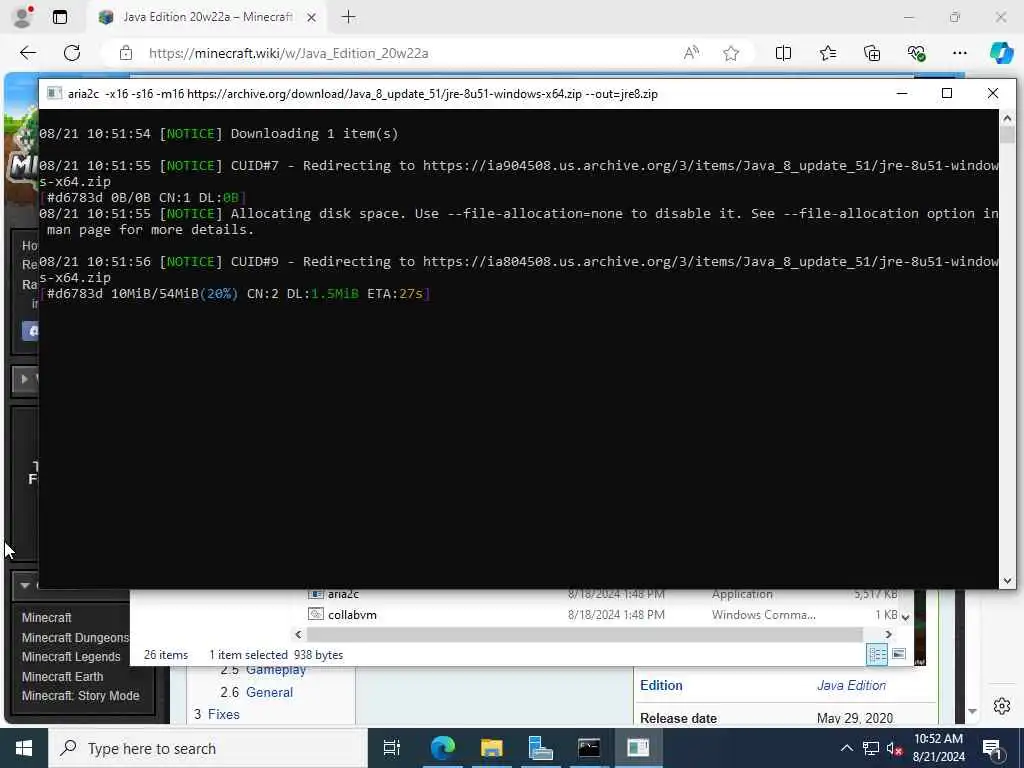Select aria2c file in Explorer list
1024x768 pixels.
pos(343,594)
